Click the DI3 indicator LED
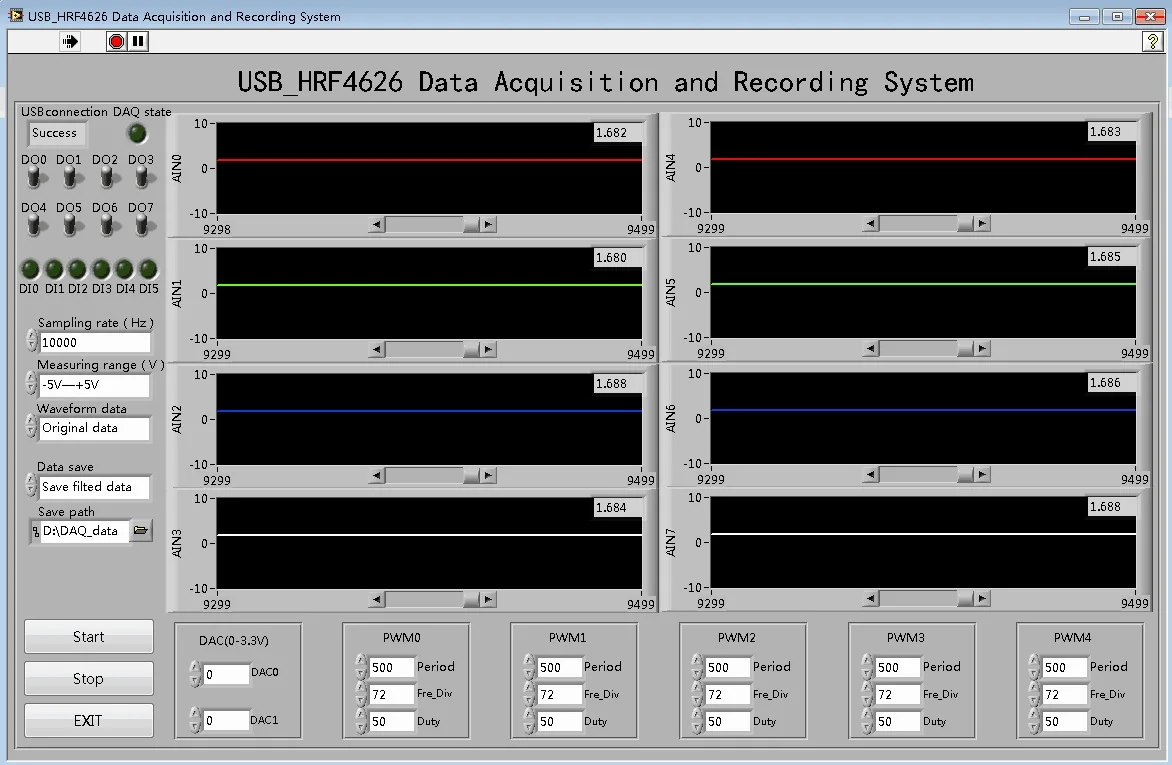 (x=102, y=269)
